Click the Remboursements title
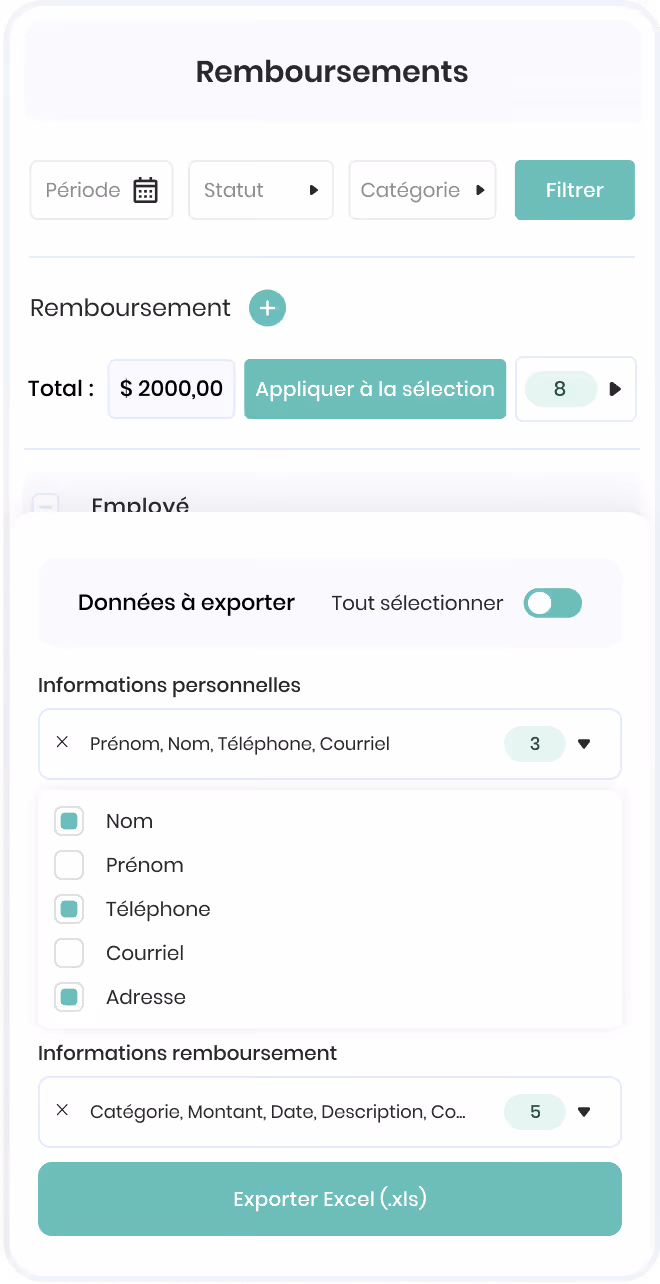 click(x=332, y=72)
